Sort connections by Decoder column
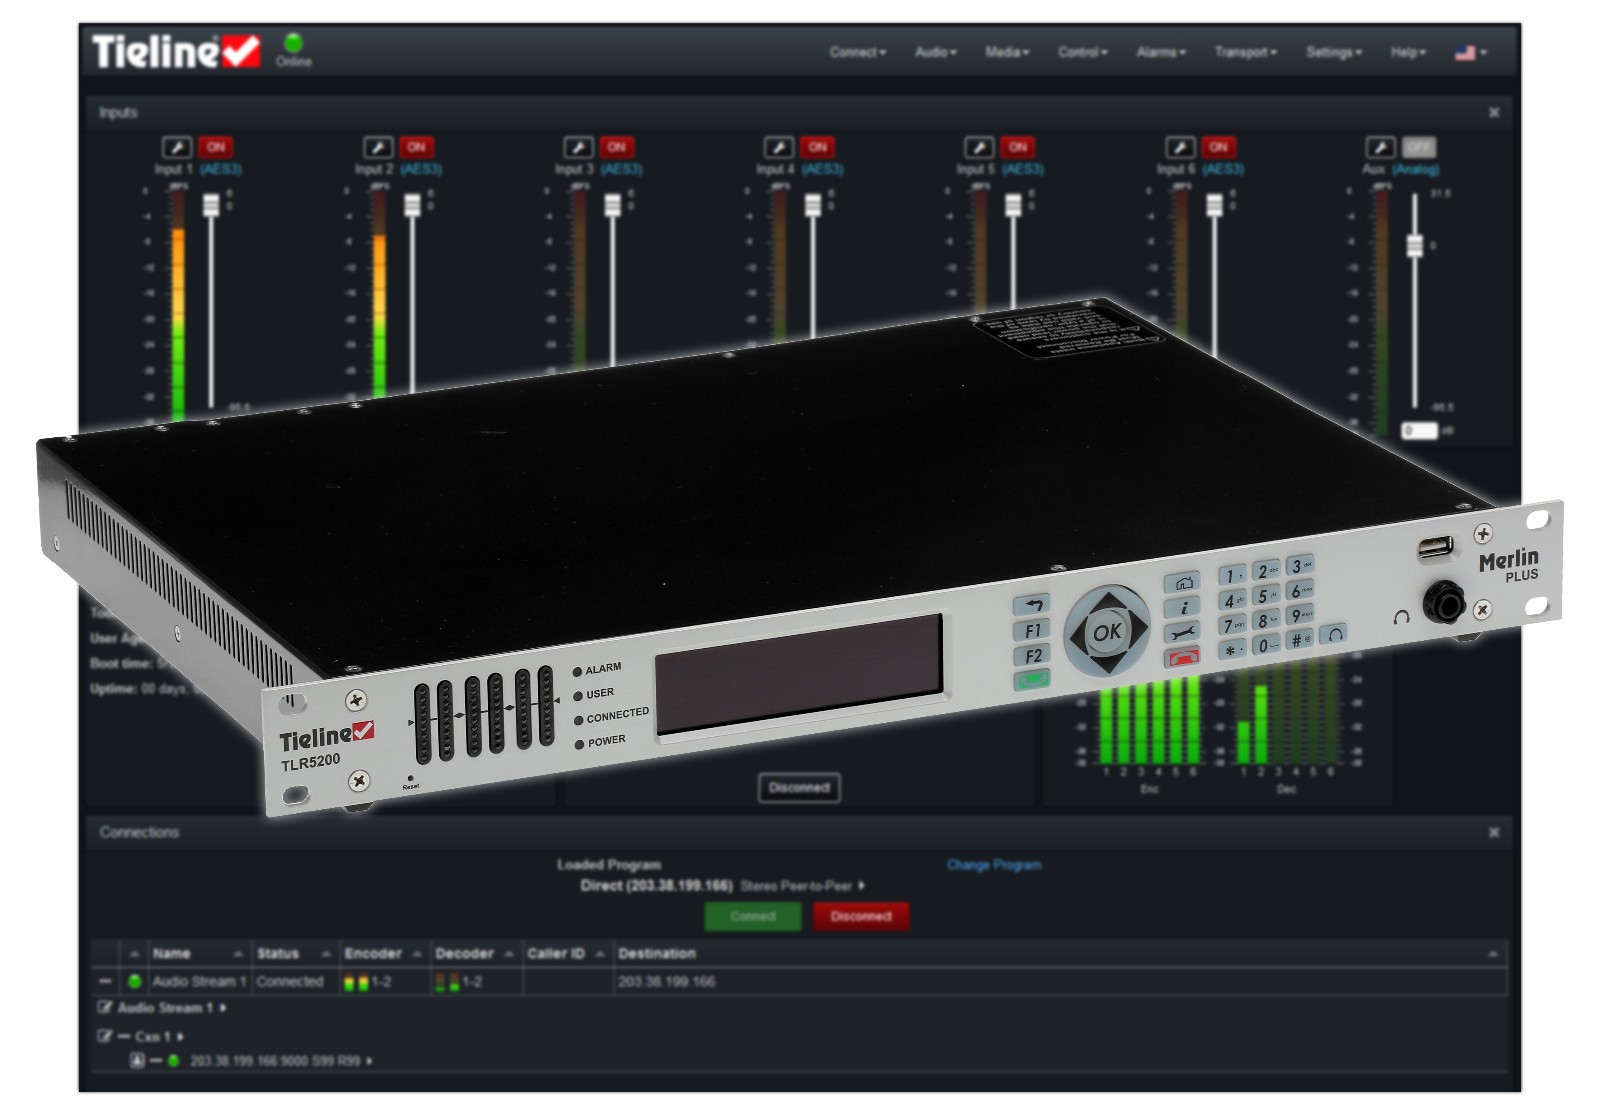1600x1119 pixels. [476, 954]
